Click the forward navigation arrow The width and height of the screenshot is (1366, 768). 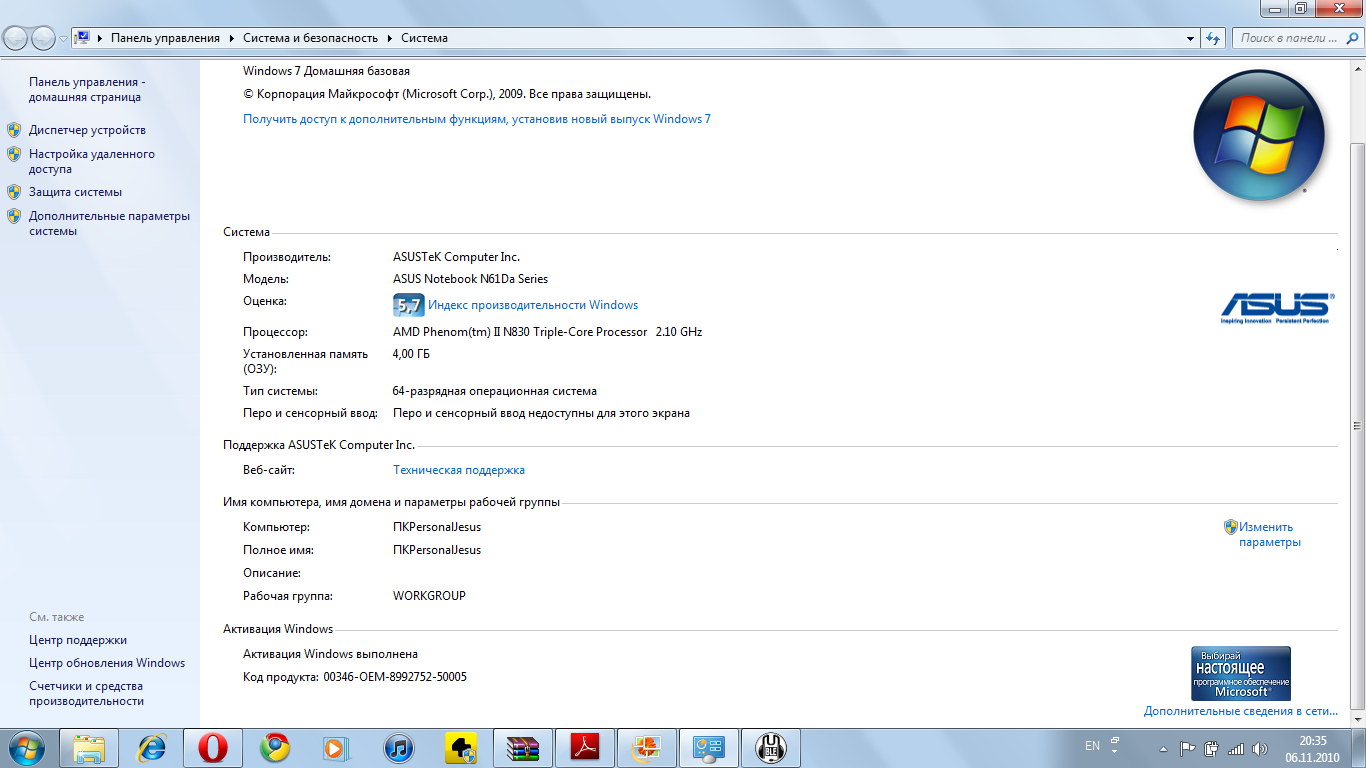pos(44,38)
